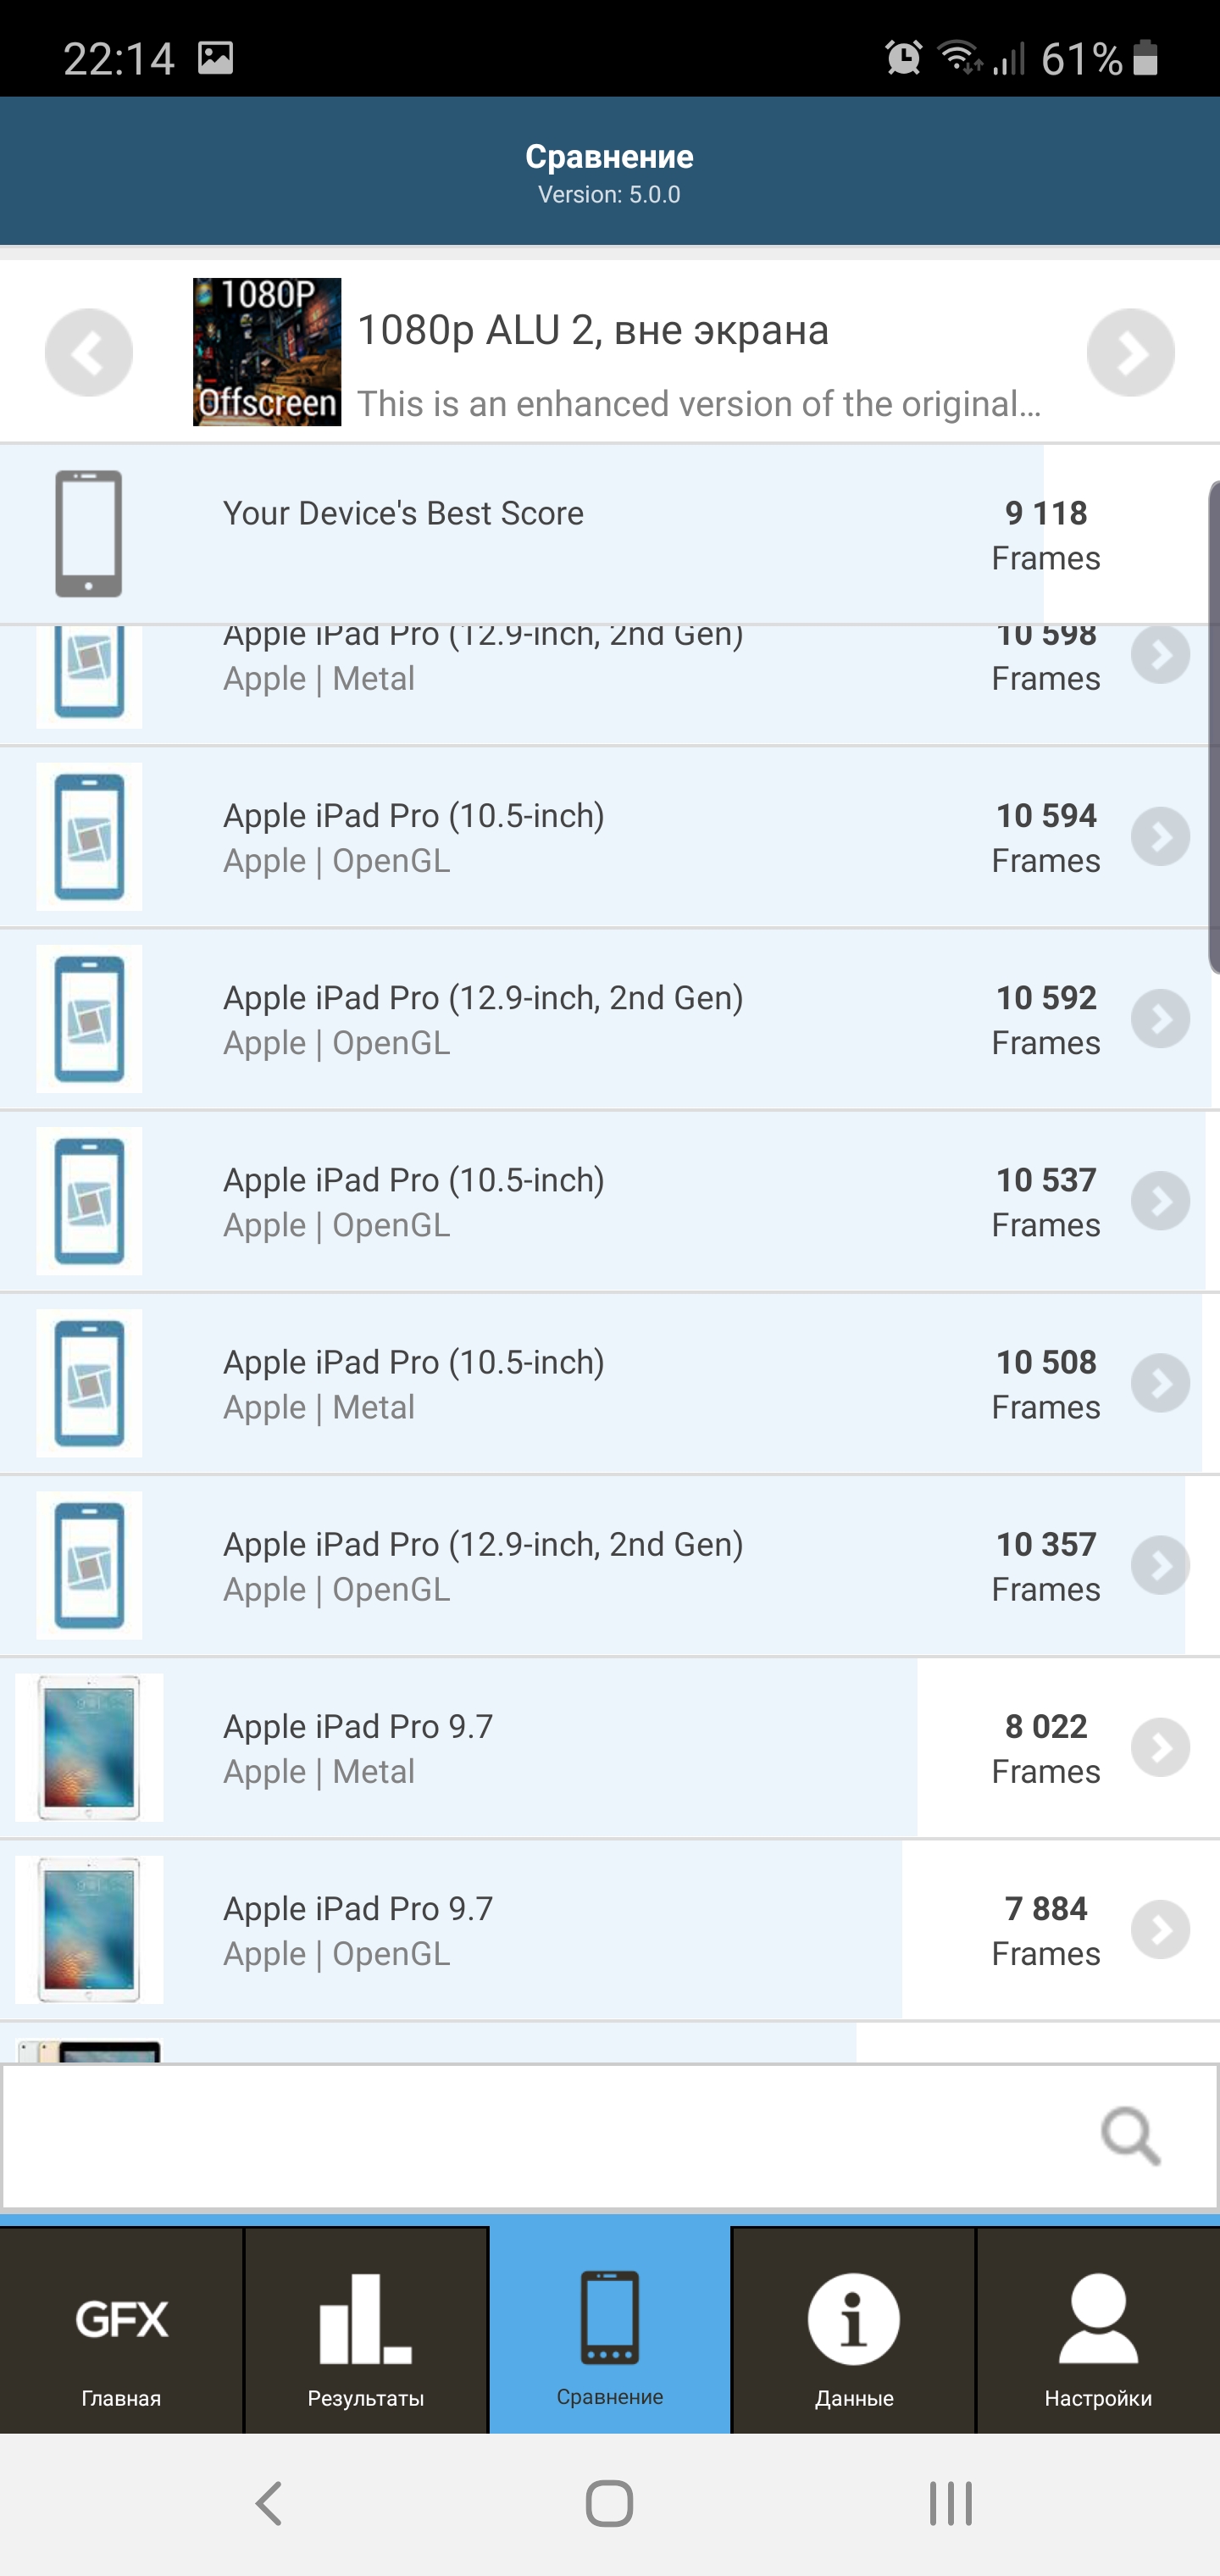Image resolution: width=1220 pixels, height=2576 pixels.
Task: Go to previous benchmark test arrow
Action: 89,353
